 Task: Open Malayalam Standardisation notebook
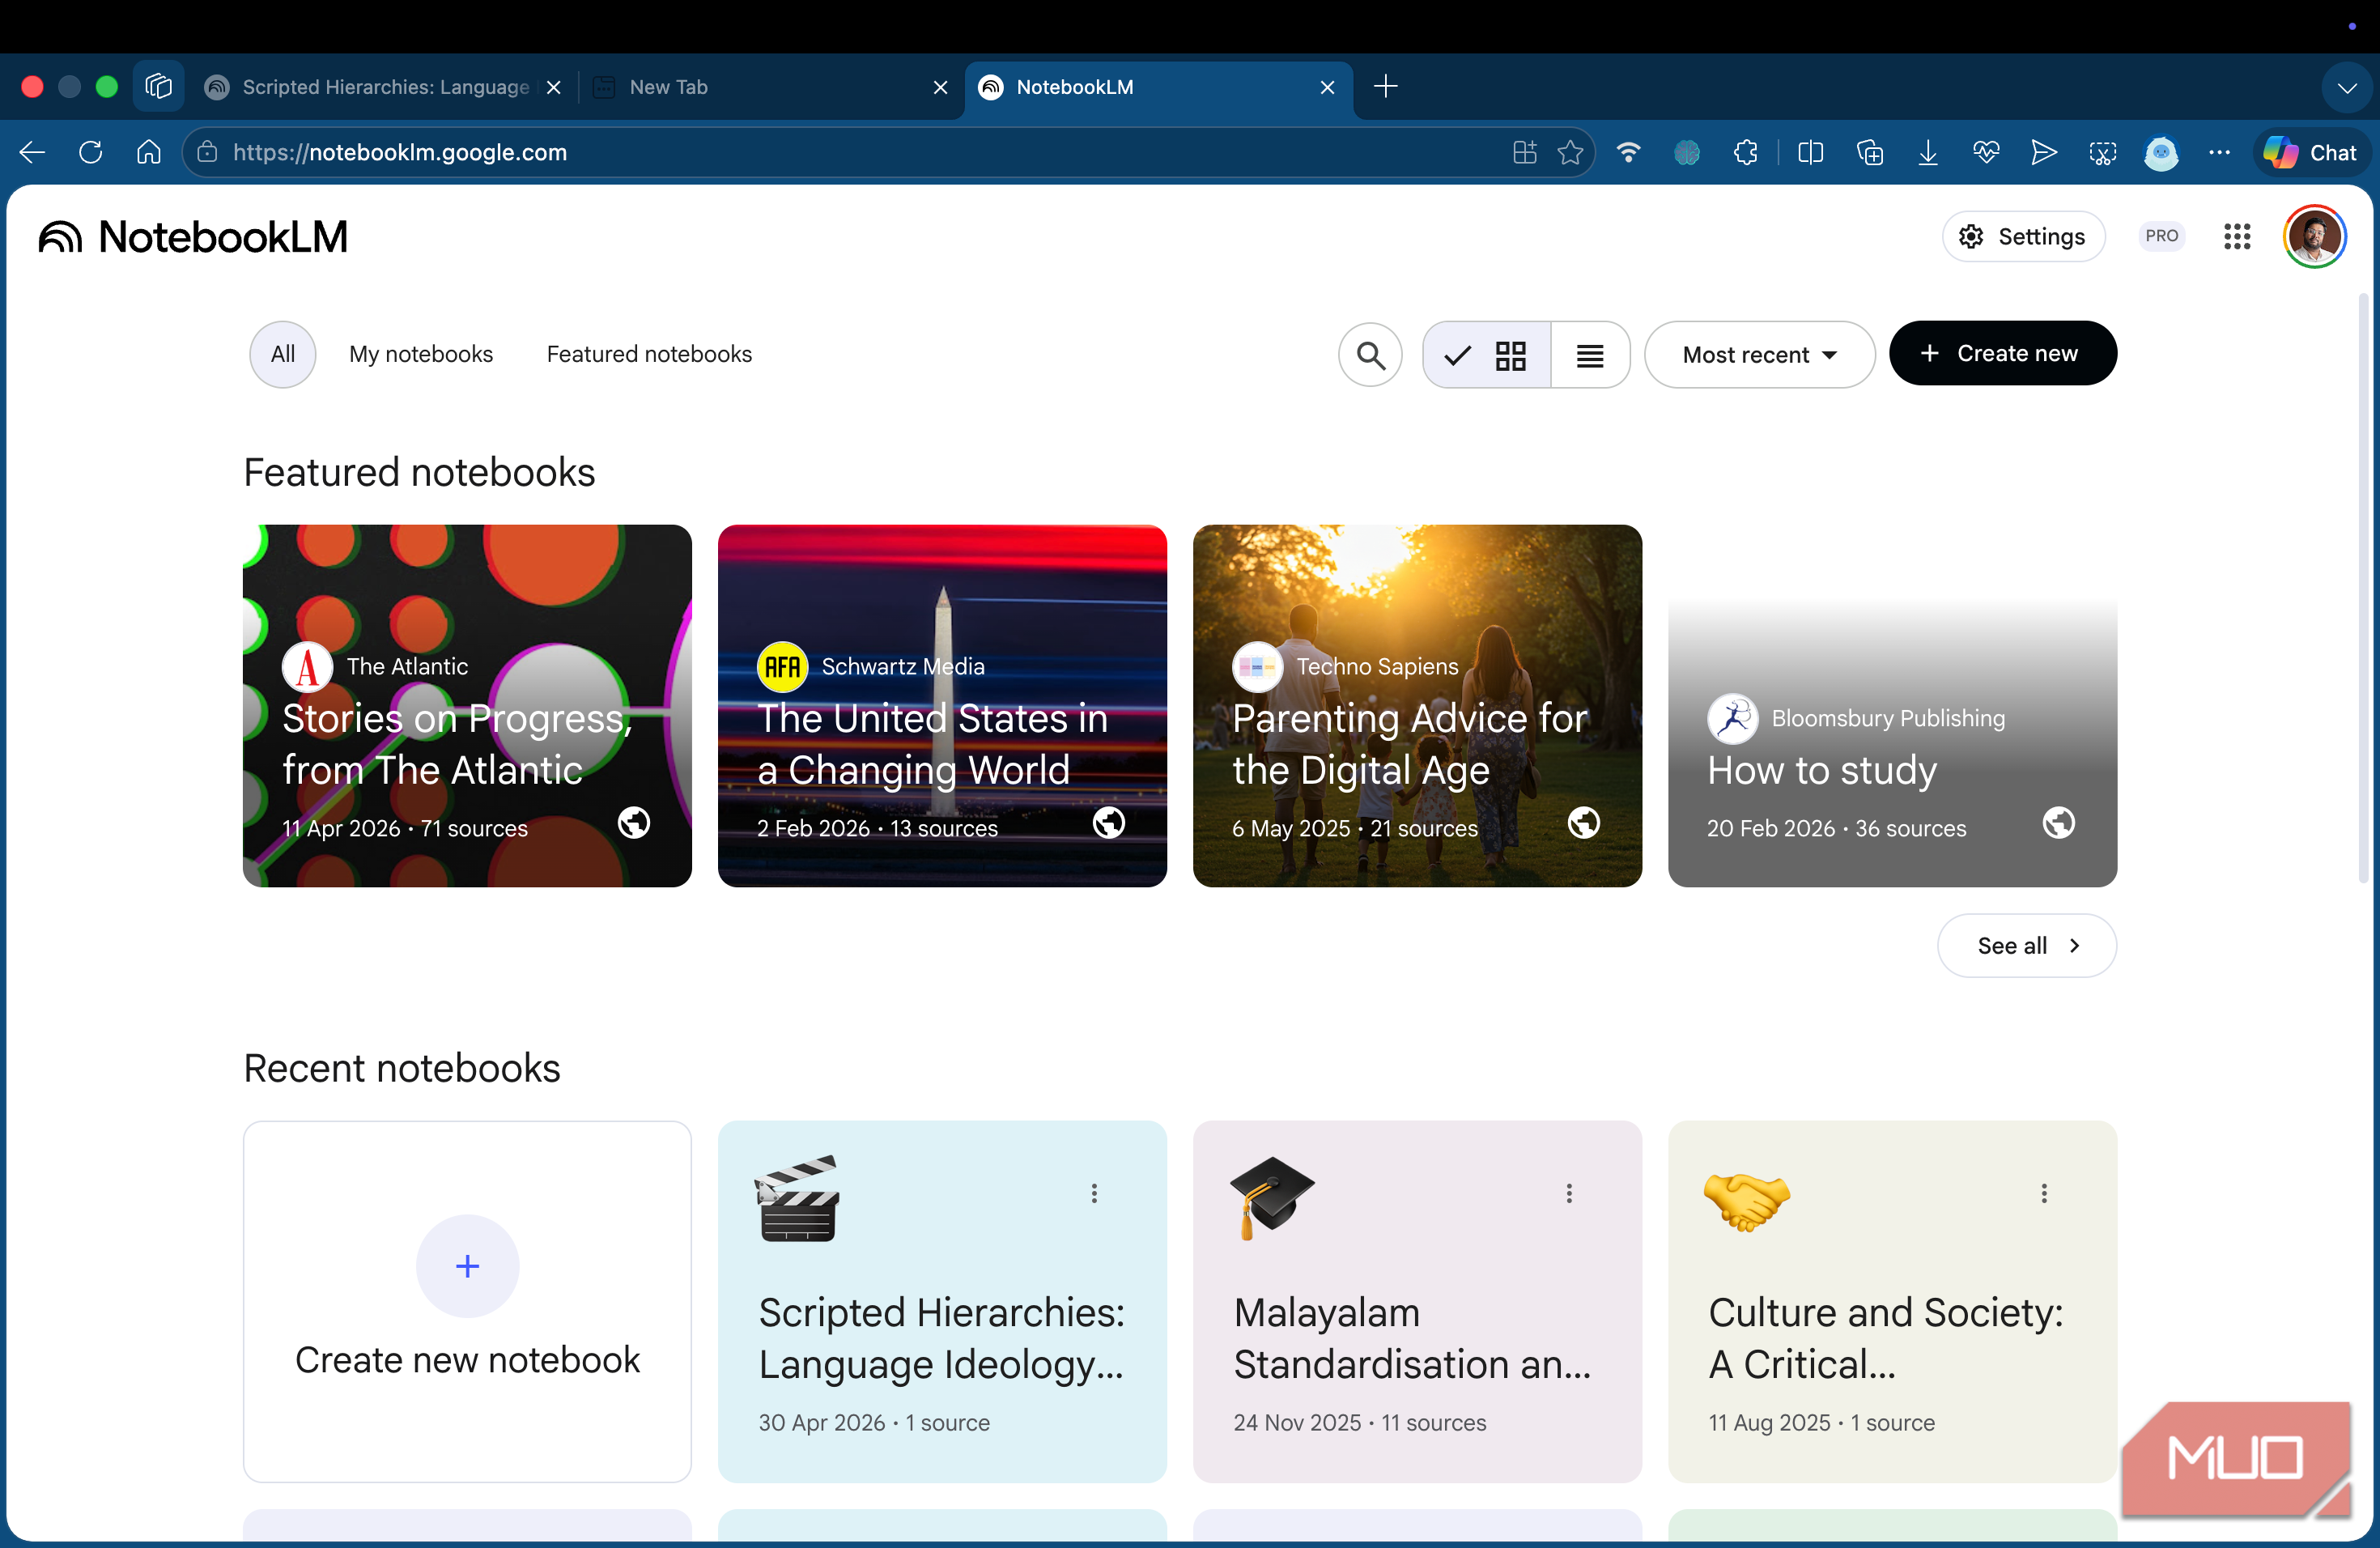1417,1302
